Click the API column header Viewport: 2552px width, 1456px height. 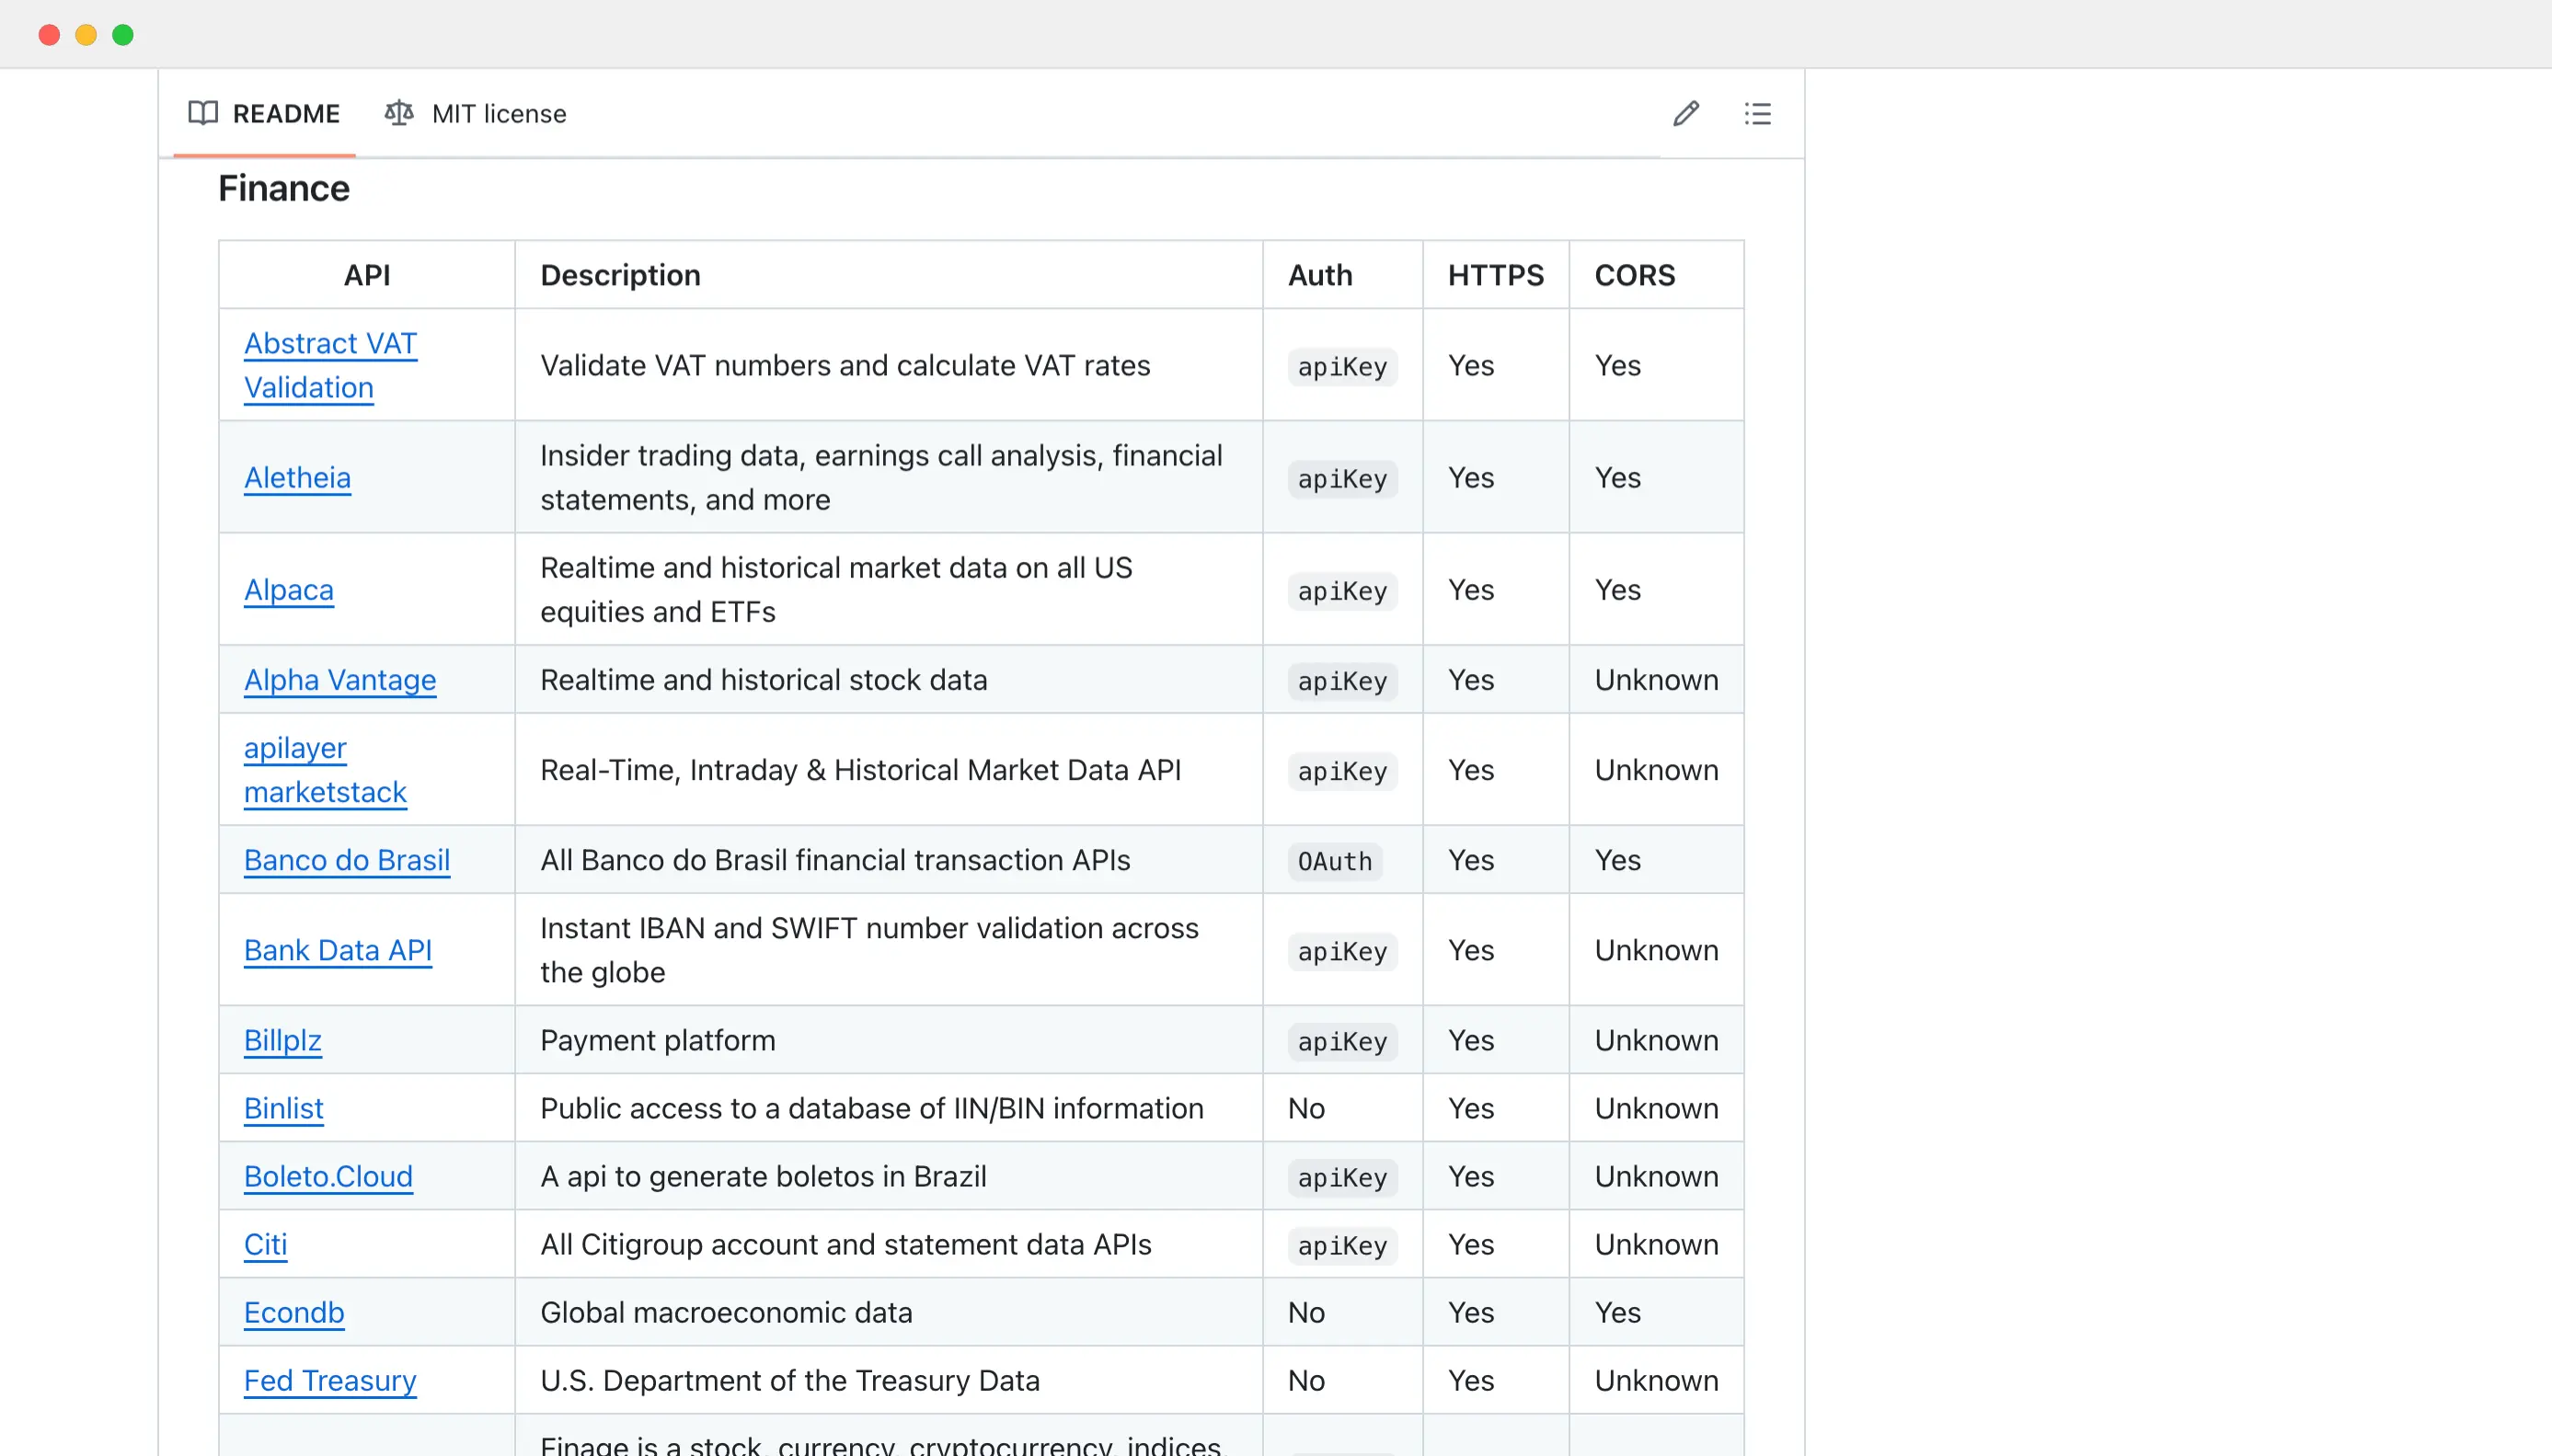(x=367, y=275)
